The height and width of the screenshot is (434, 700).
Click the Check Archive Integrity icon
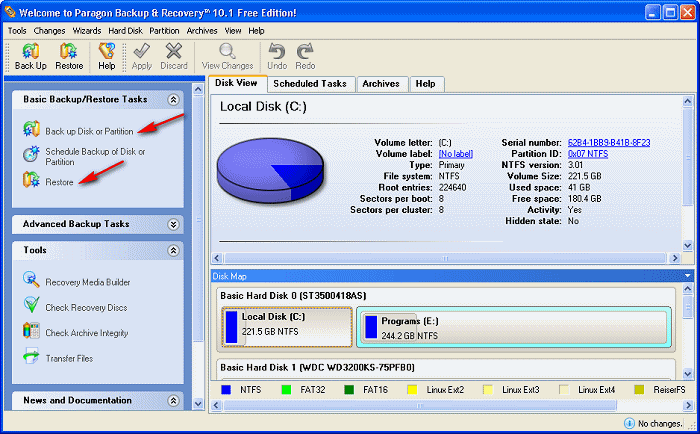(31, 330)
